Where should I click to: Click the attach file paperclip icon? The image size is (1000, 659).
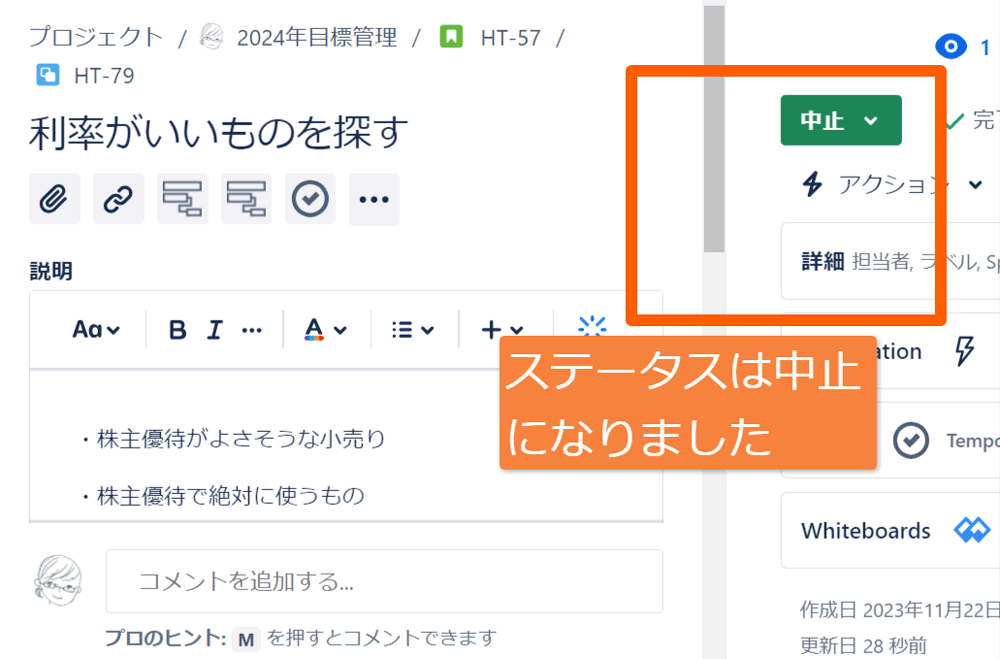[x=54, y=200]
